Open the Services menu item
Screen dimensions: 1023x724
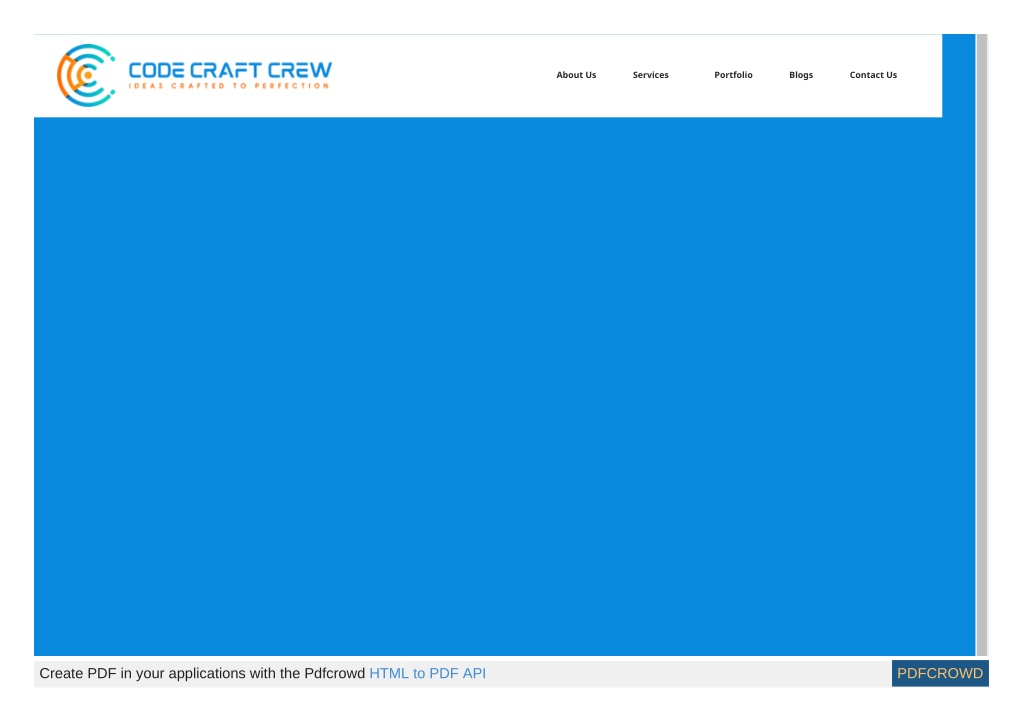pyautogui.click(x=650, y=75)
